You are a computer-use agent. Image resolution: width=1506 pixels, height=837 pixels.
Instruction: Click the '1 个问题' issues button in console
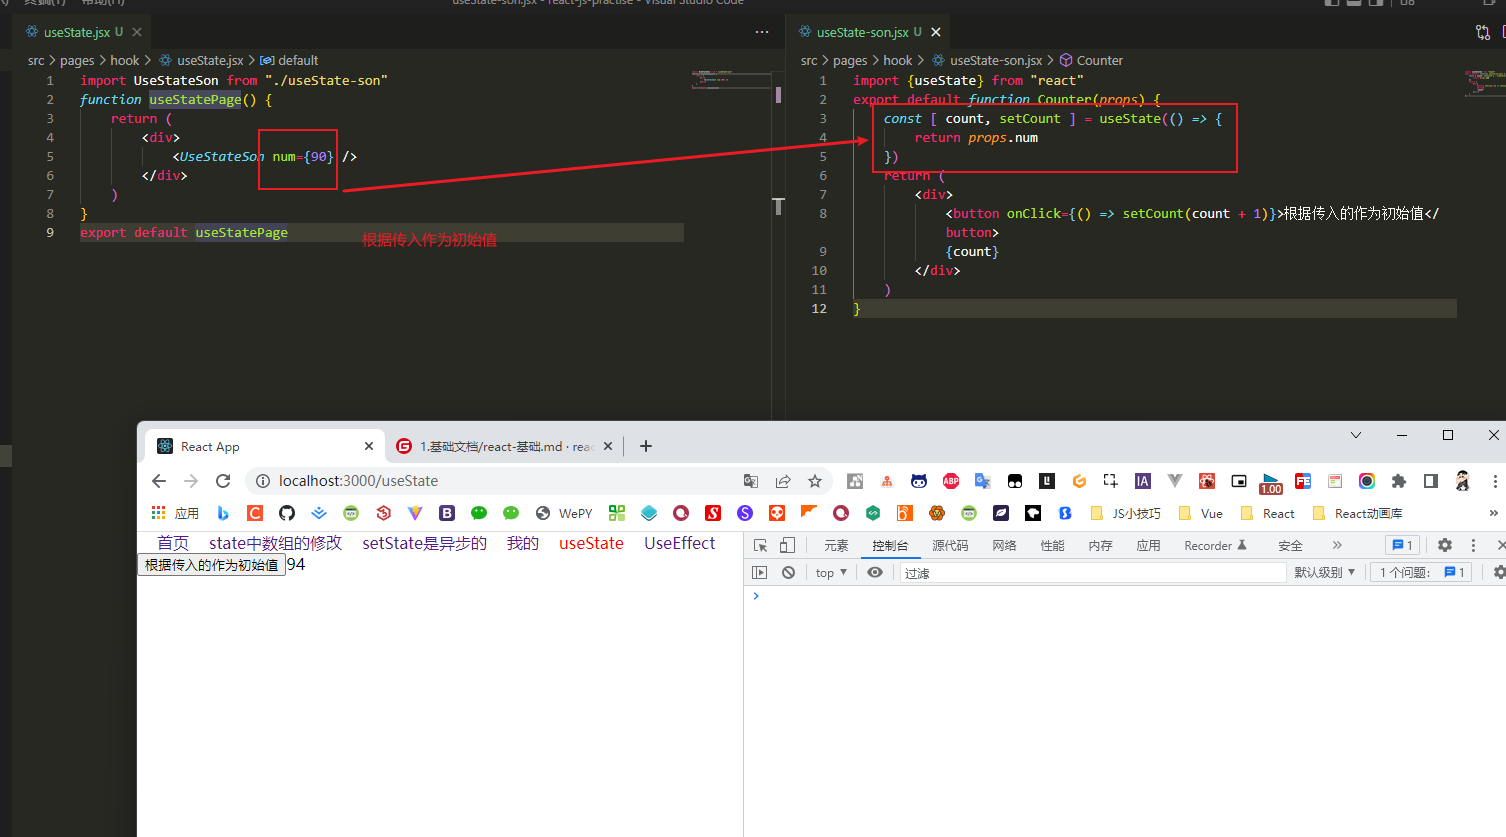(1421, 573)
